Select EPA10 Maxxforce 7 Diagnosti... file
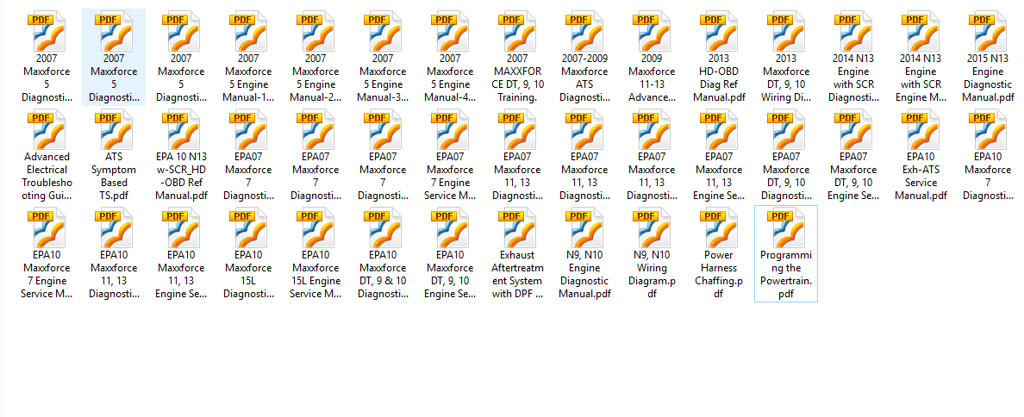The image size is (1024, 417). click(988, 155)
